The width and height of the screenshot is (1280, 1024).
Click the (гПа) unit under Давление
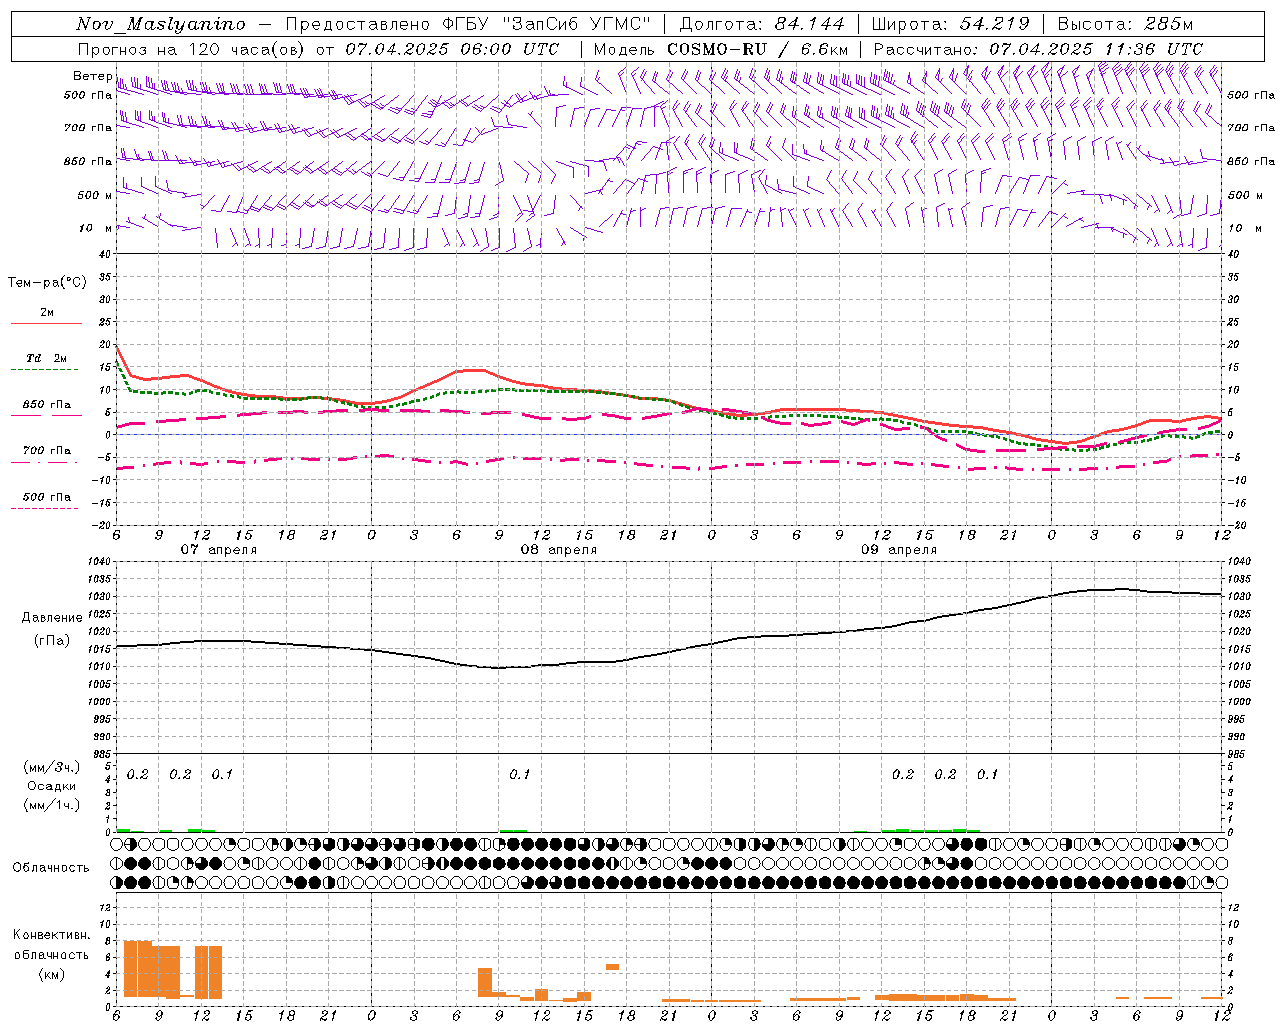click(52, 640)
